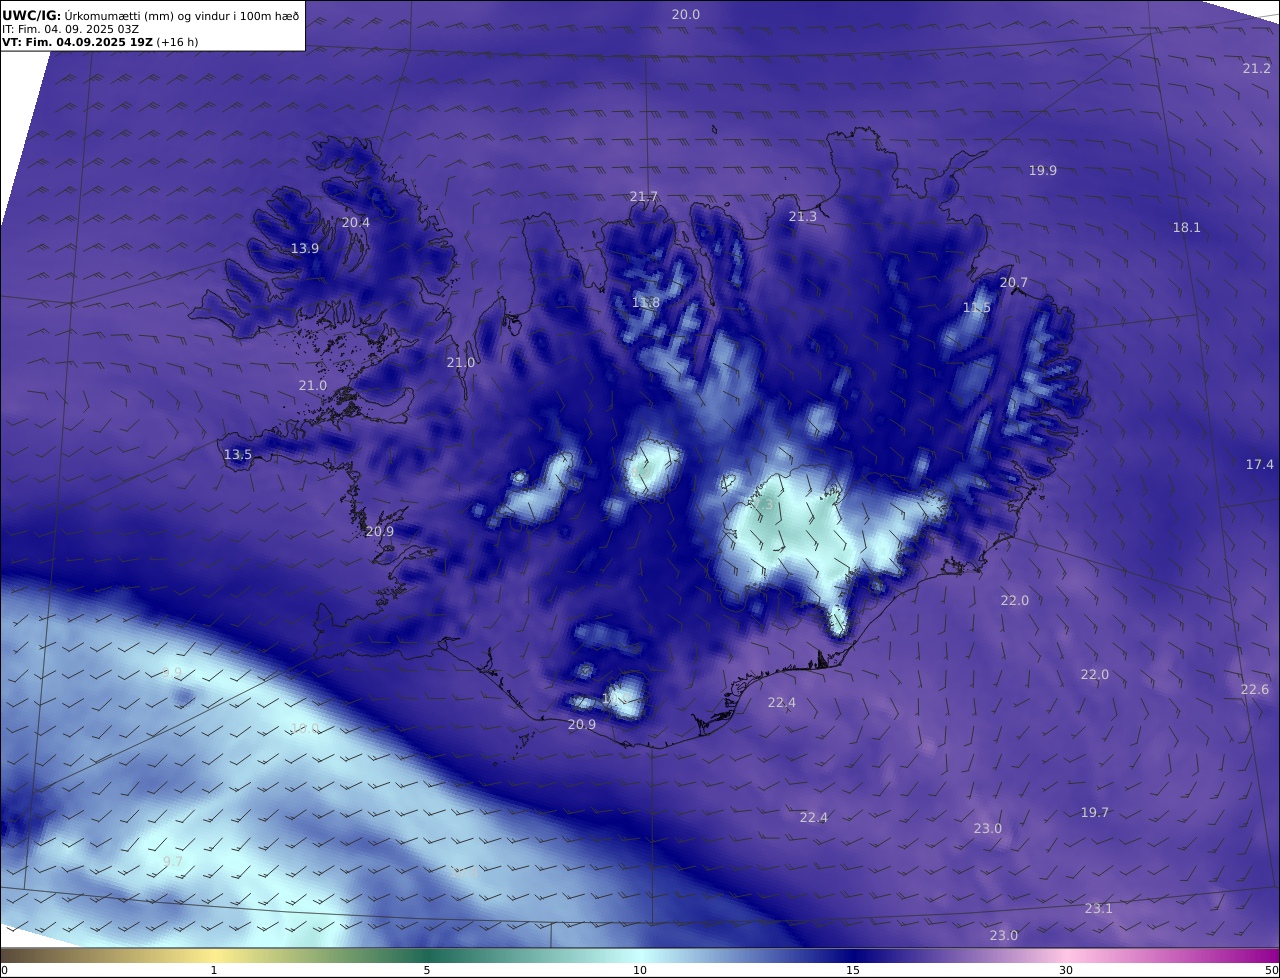Viewport: 1280px width, 978px height.
Task: Click the 23.1 value label
Action: point(1099,909)
